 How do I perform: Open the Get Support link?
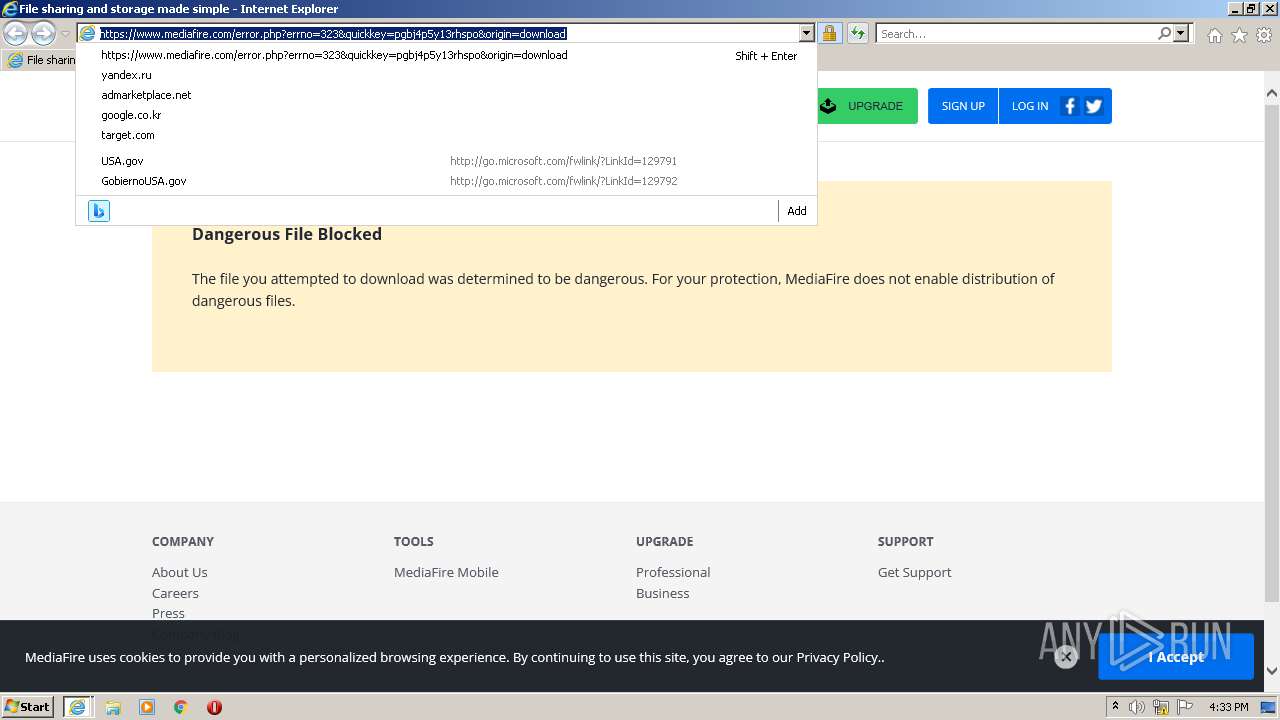click(x=915, y=572)
